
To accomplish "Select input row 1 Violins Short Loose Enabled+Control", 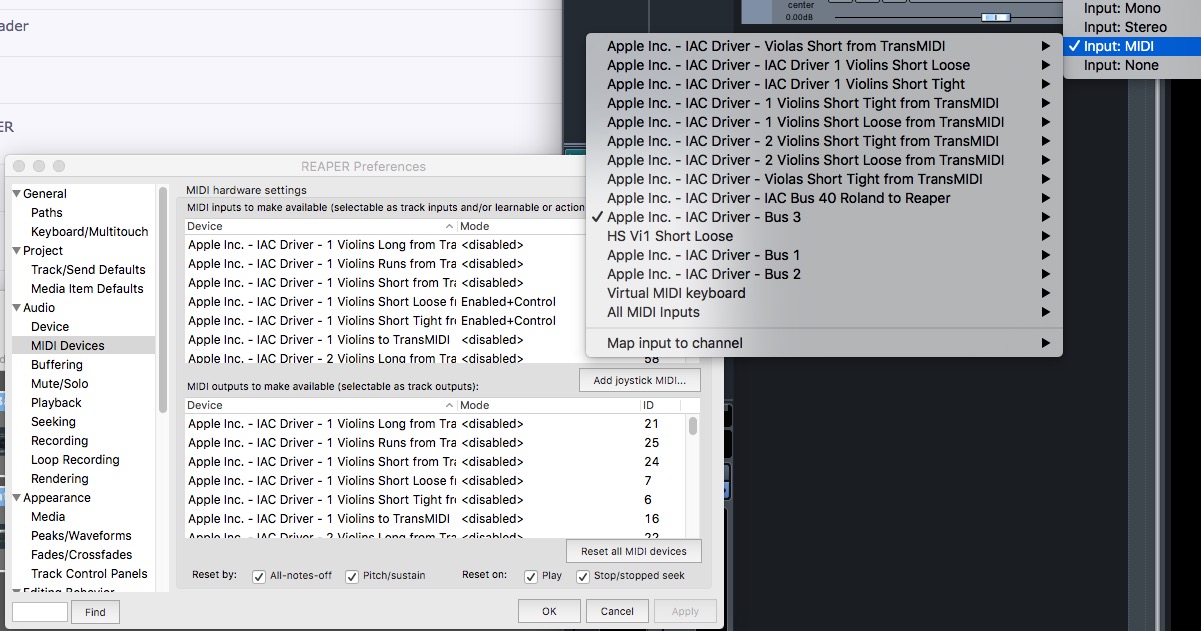I will tap(385, 302).
